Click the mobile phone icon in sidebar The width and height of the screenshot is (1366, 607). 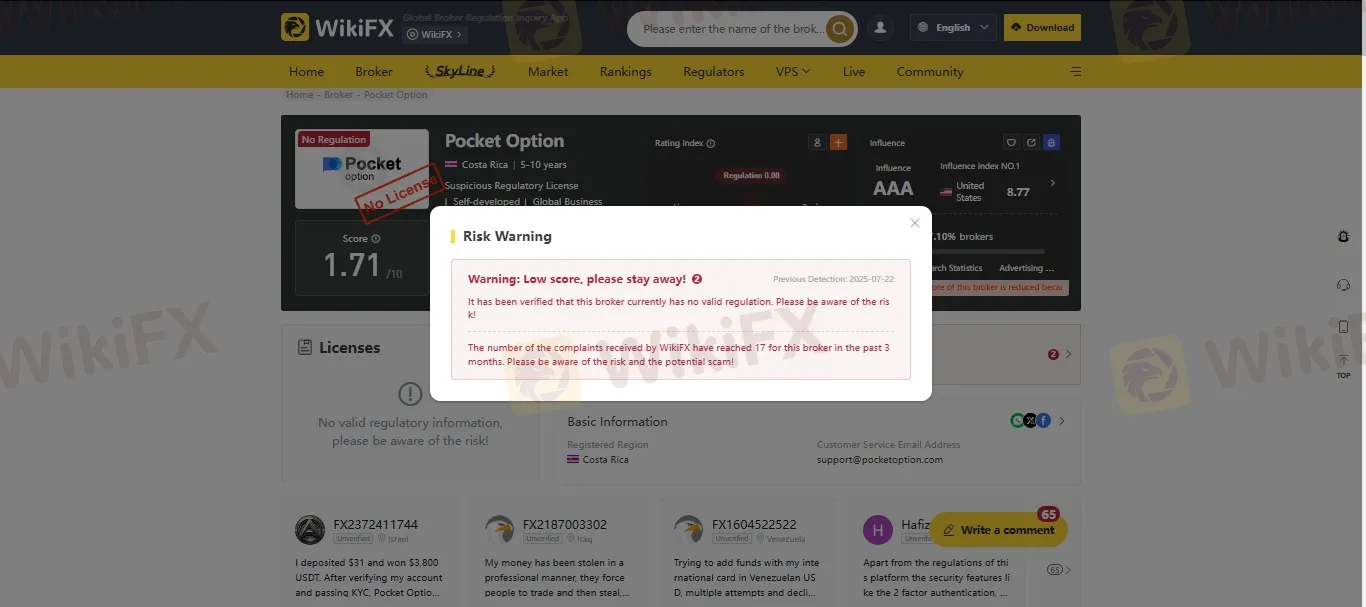[1343, 327]
